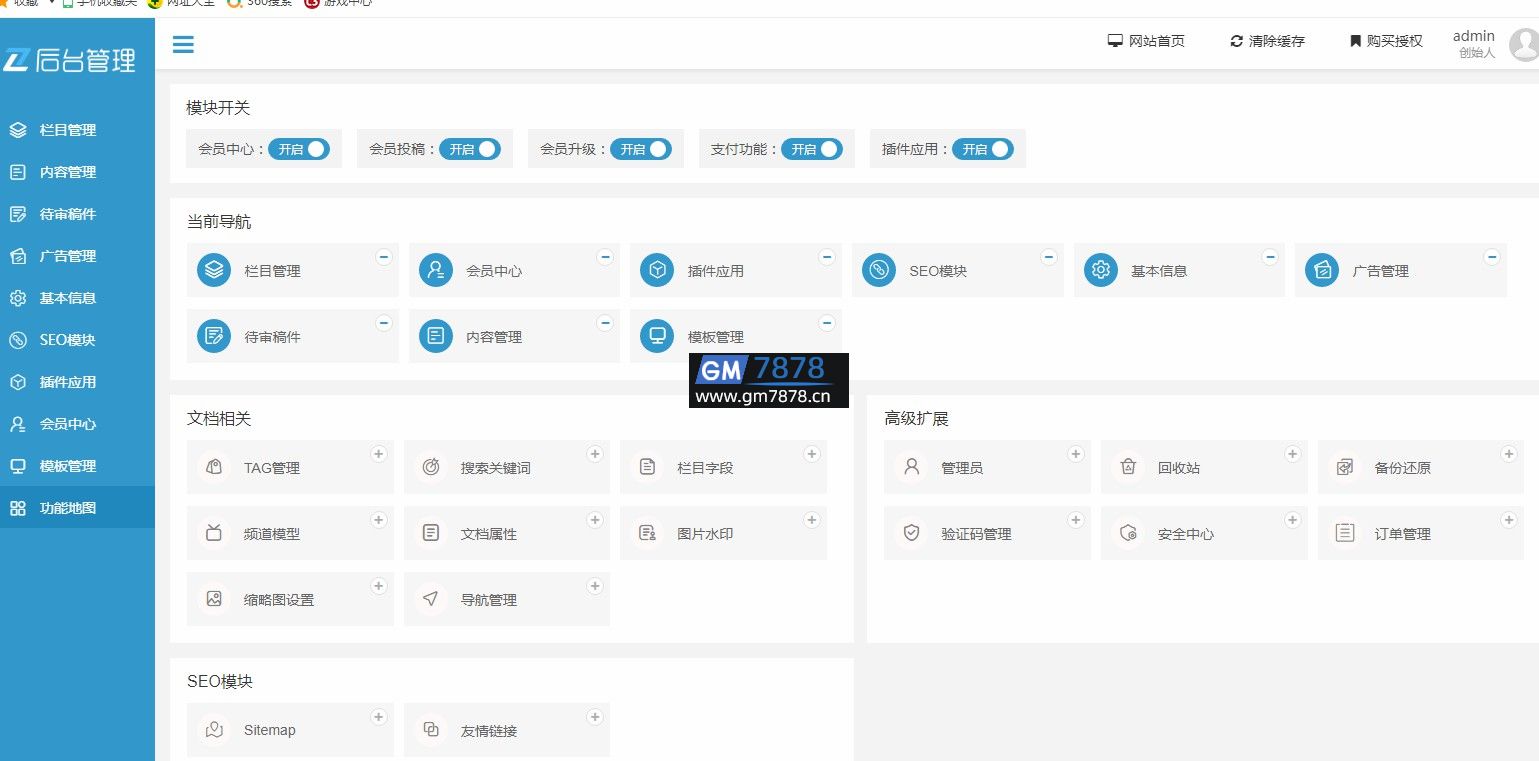
Task: Open the 模板管理 monitor card icon
Action: pos(657,336)
